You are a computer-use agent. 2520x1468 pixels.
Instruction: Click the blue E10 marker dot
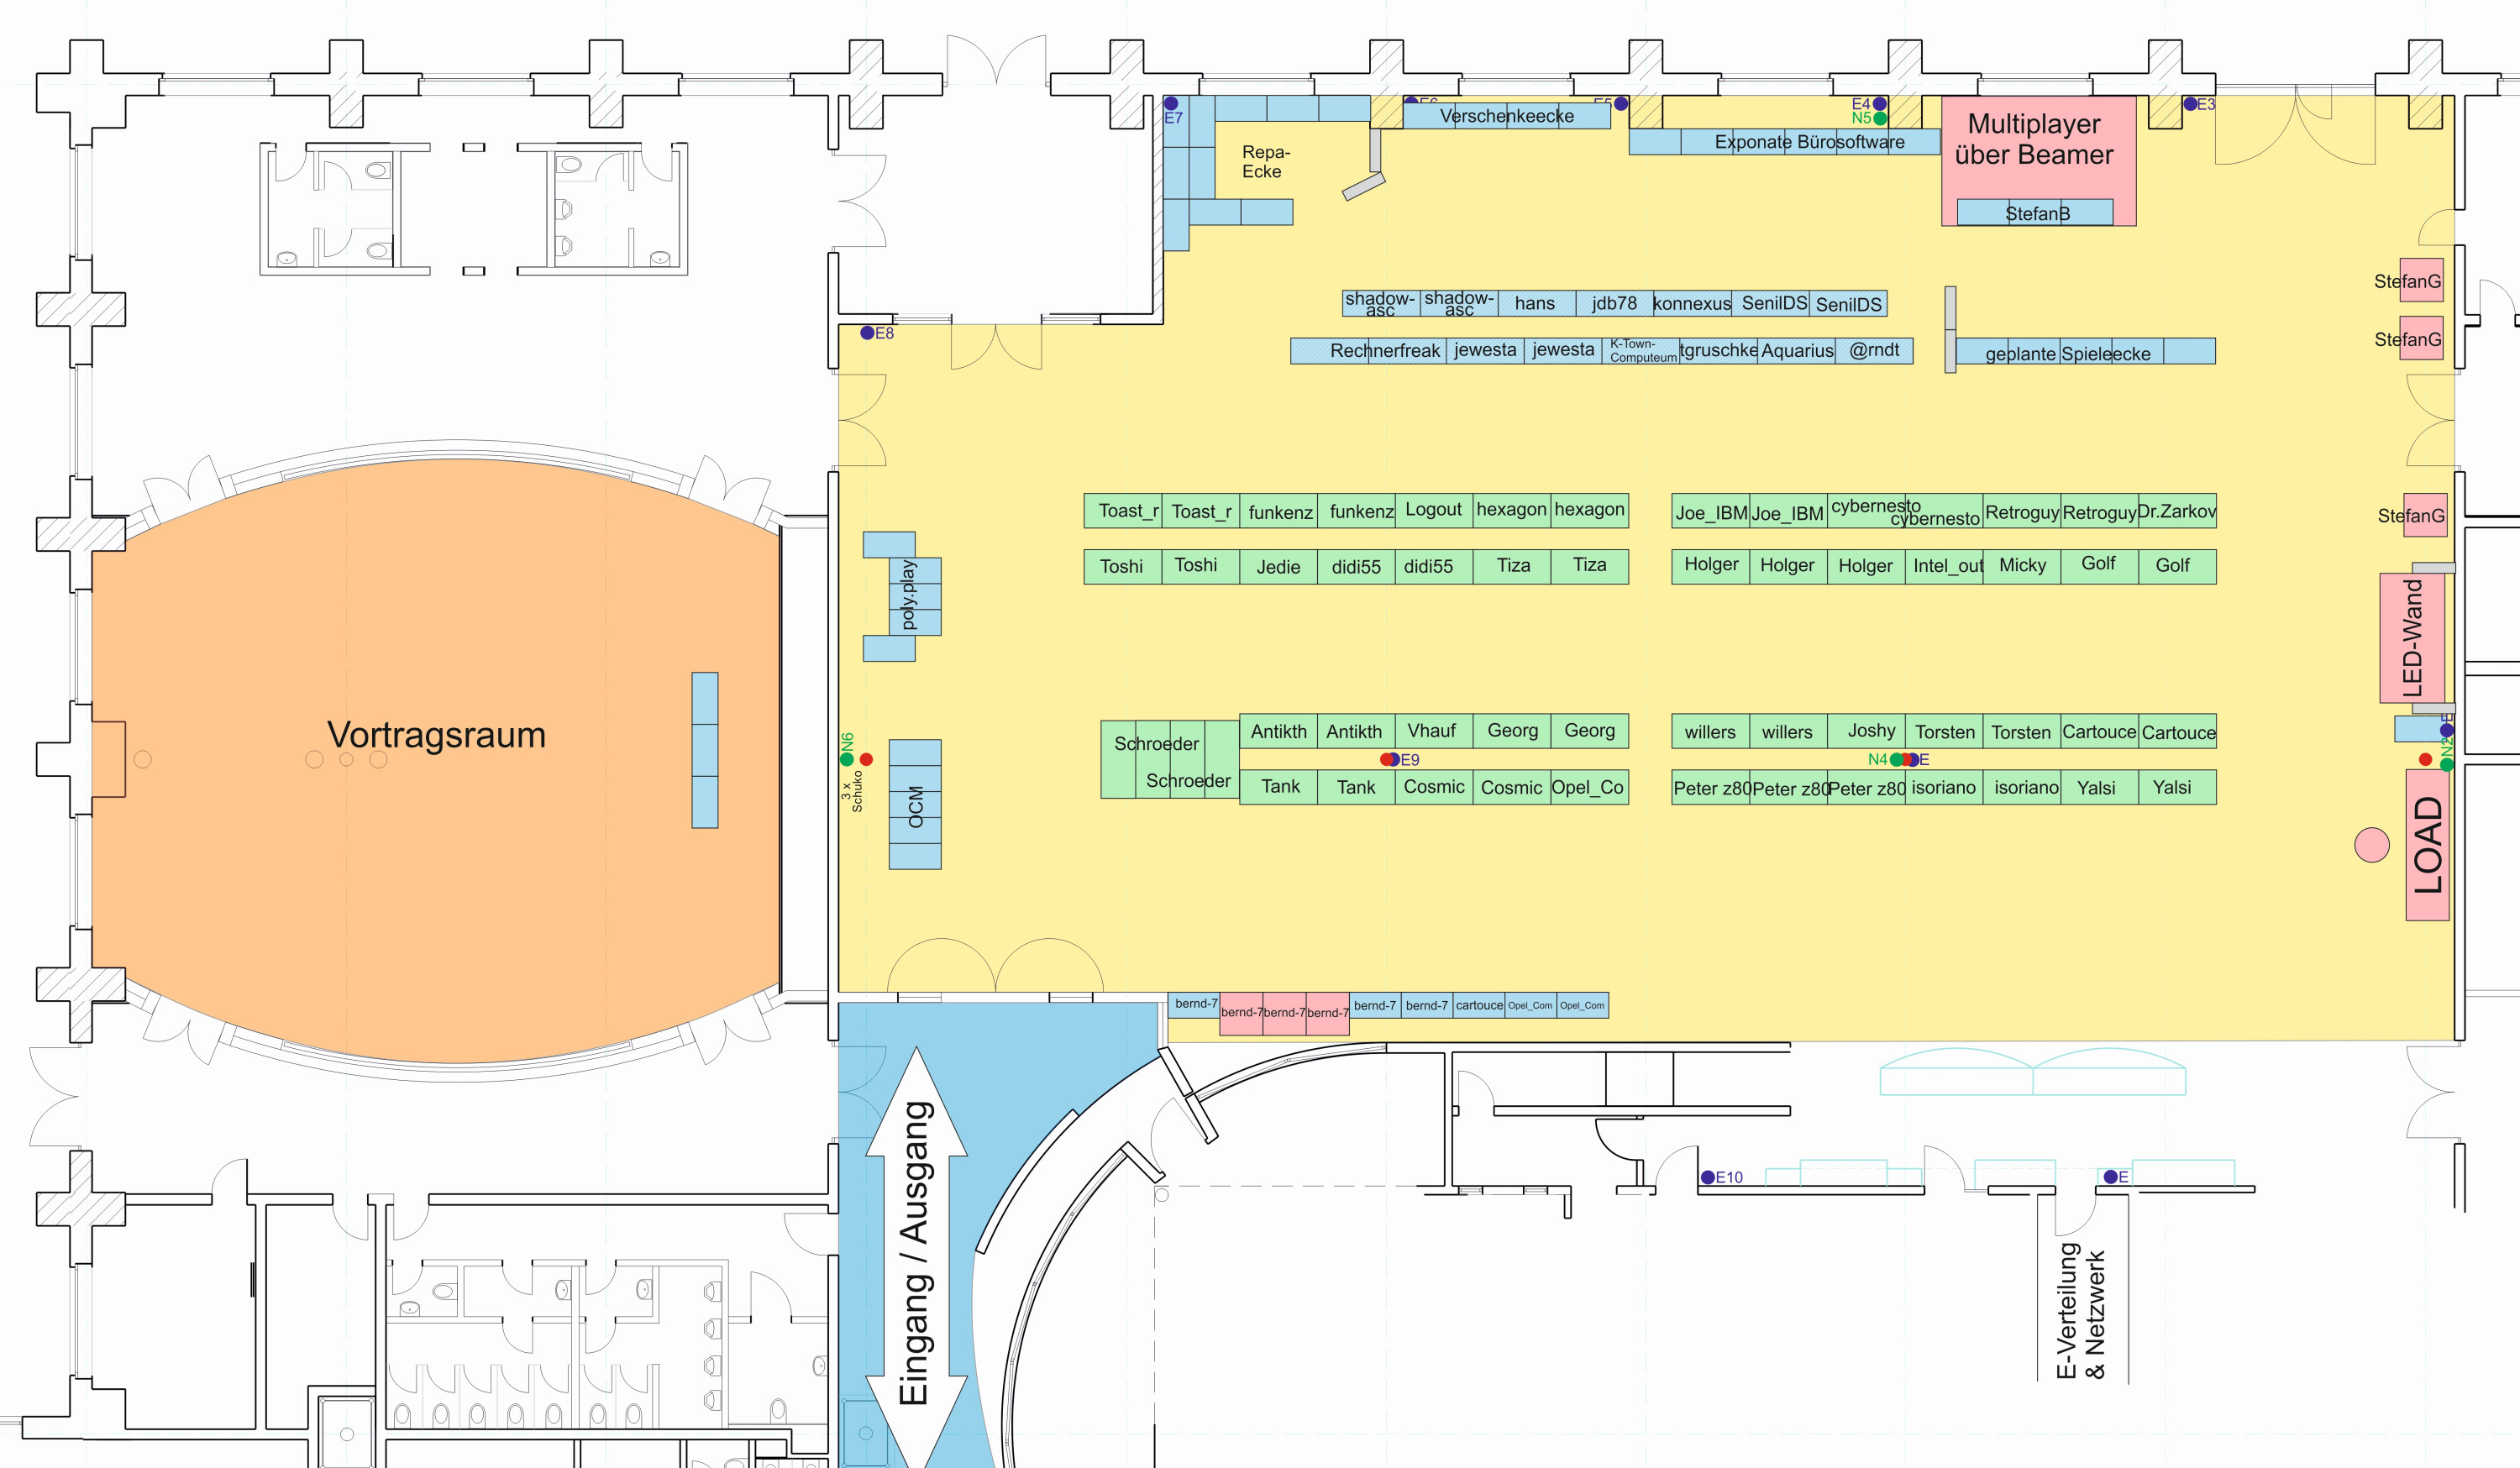pos(1708,1177)
